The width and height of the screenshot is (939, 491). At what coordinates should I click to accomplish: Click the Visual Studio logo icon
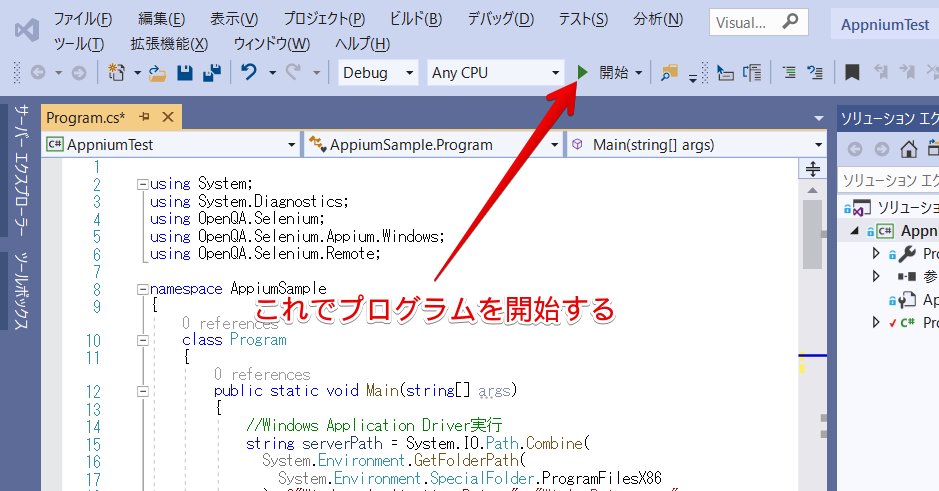tap(27, 30)
